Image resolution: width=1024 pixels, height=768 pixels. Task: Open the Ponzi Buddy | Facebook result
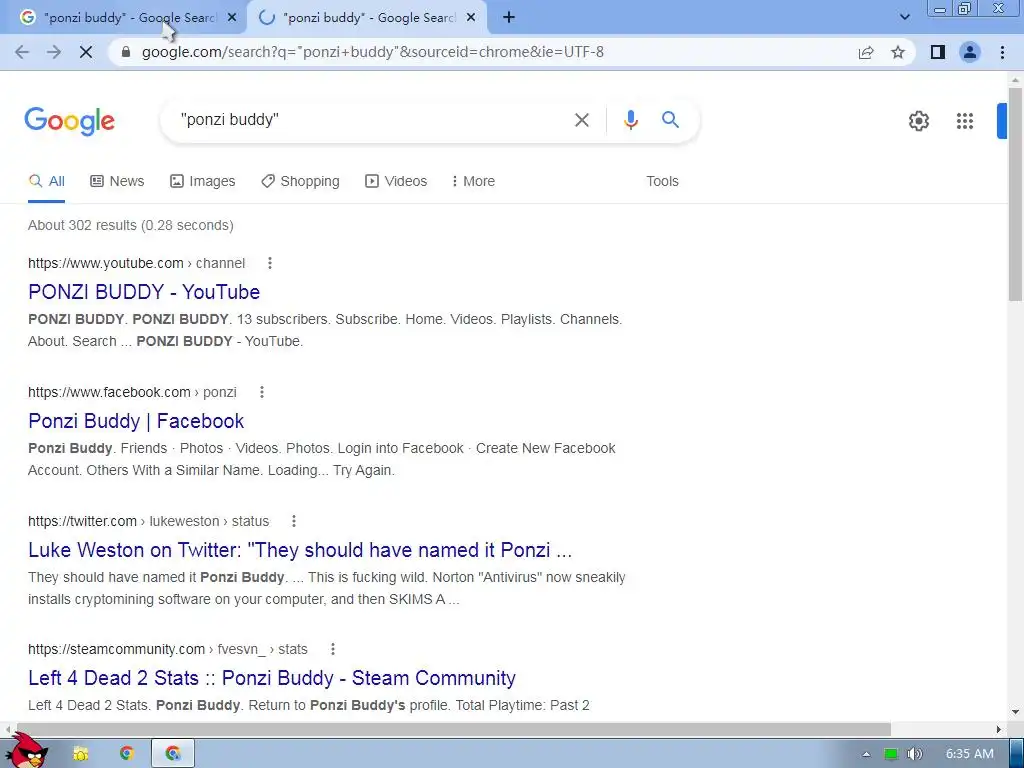click(x=136, y=421)
